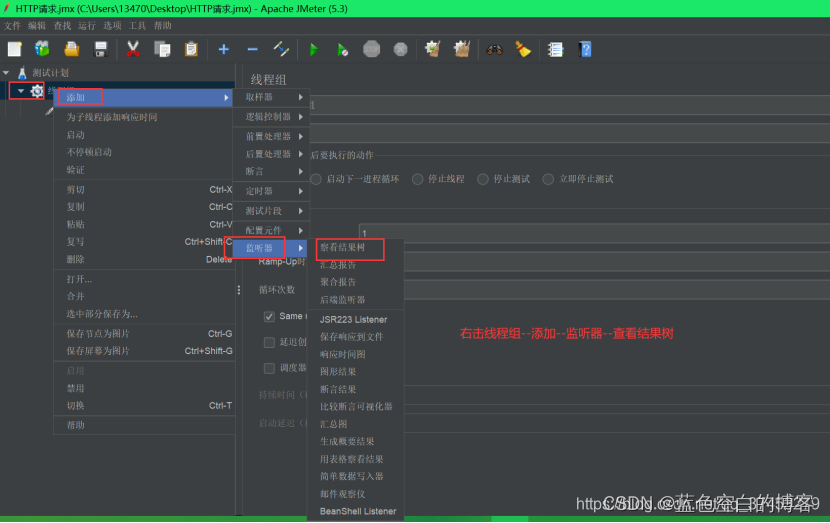Viewport: 830px width, 523px height.
Task: Select 启动下一进程循环 radio button
Action: click(x=316, y=179)
